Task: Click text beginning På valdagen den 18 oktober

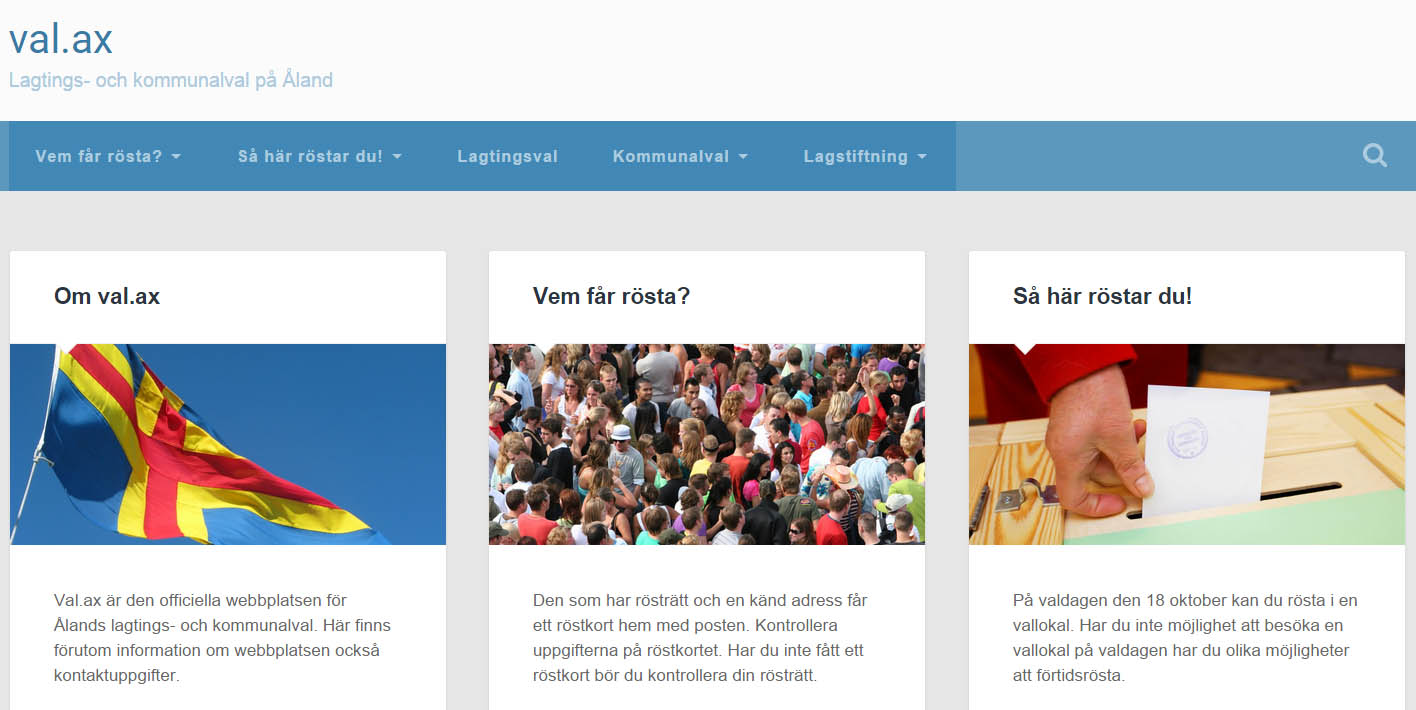Action: click(x=1186, y=638)
